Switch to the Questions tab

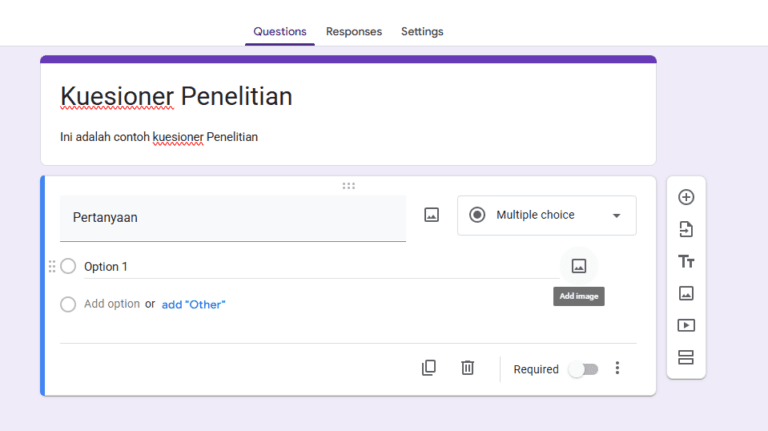point(280,31)
